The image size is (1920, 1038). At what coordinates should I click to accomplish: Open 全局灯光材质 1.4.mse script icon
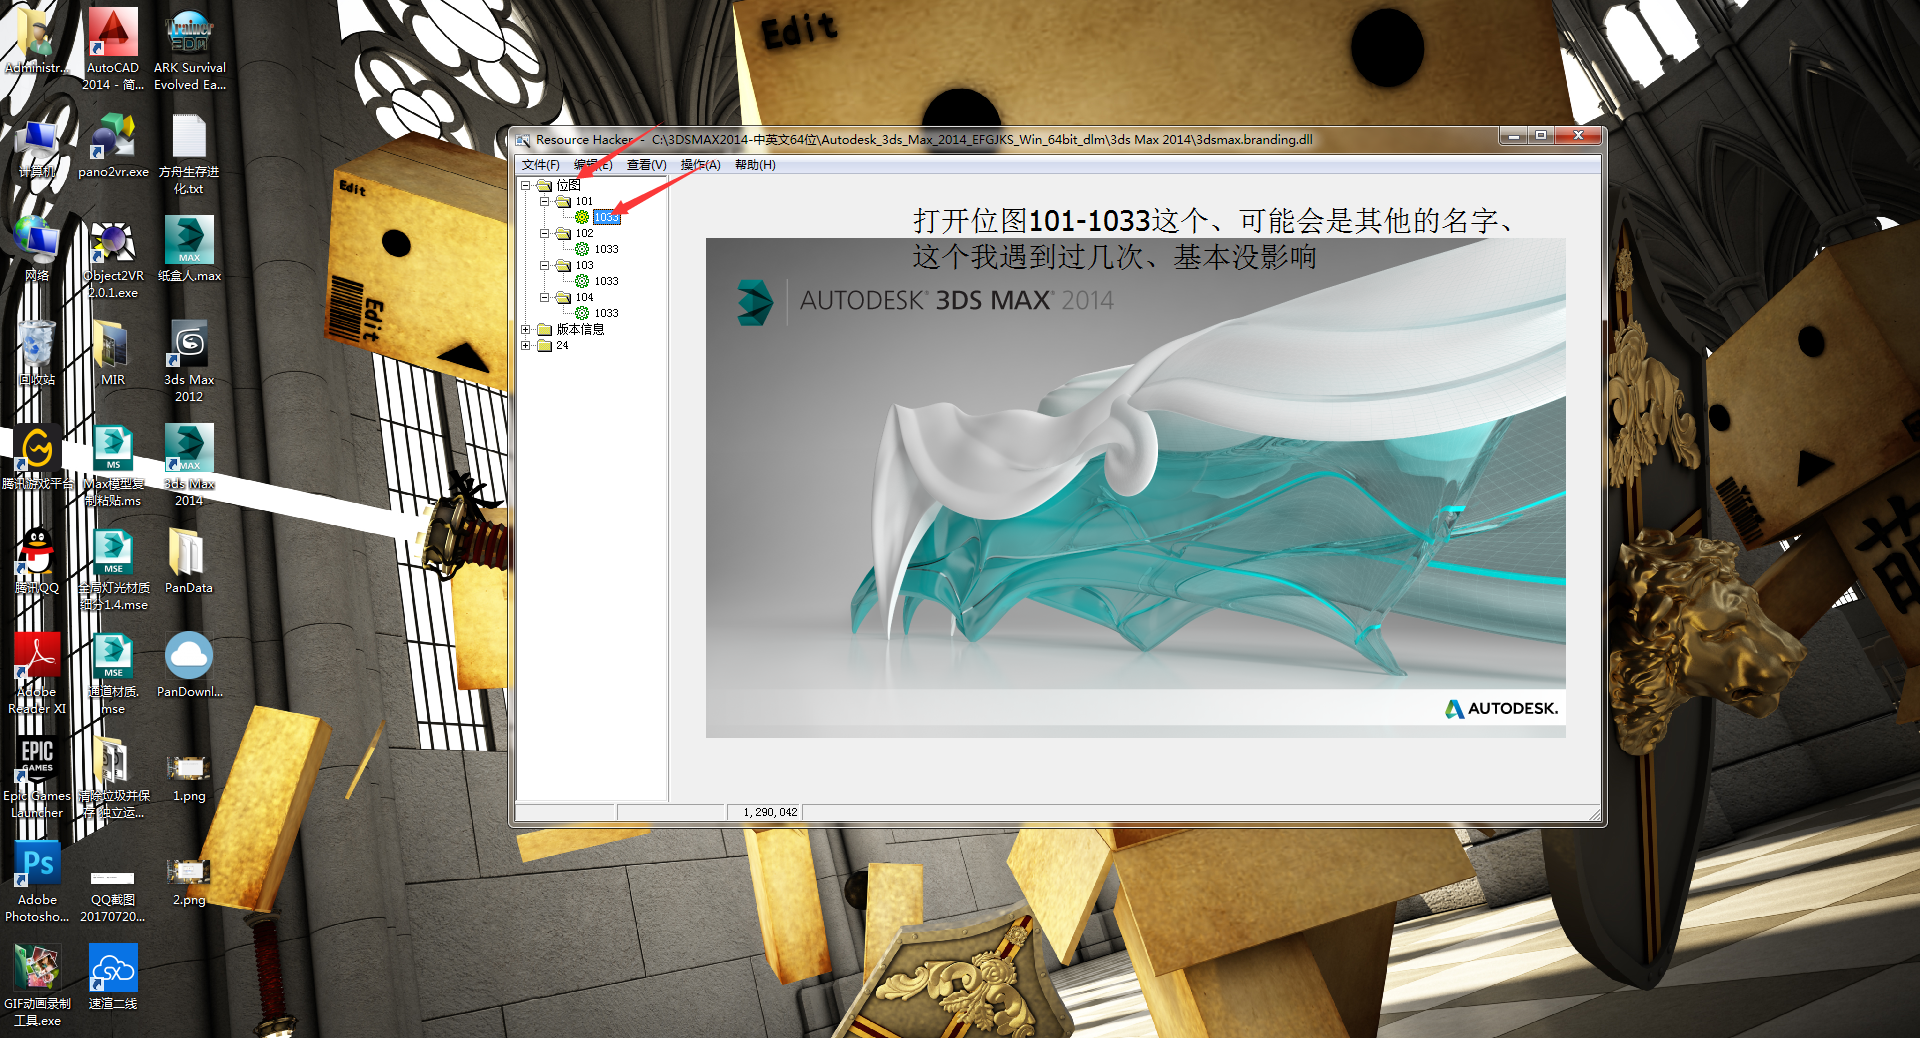click(x=113, y=570)
